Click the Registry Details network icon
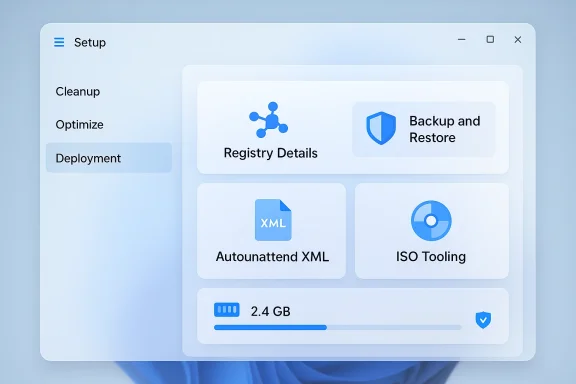The width and height of the screenshot is (576, 384). [x=269, y=120]
